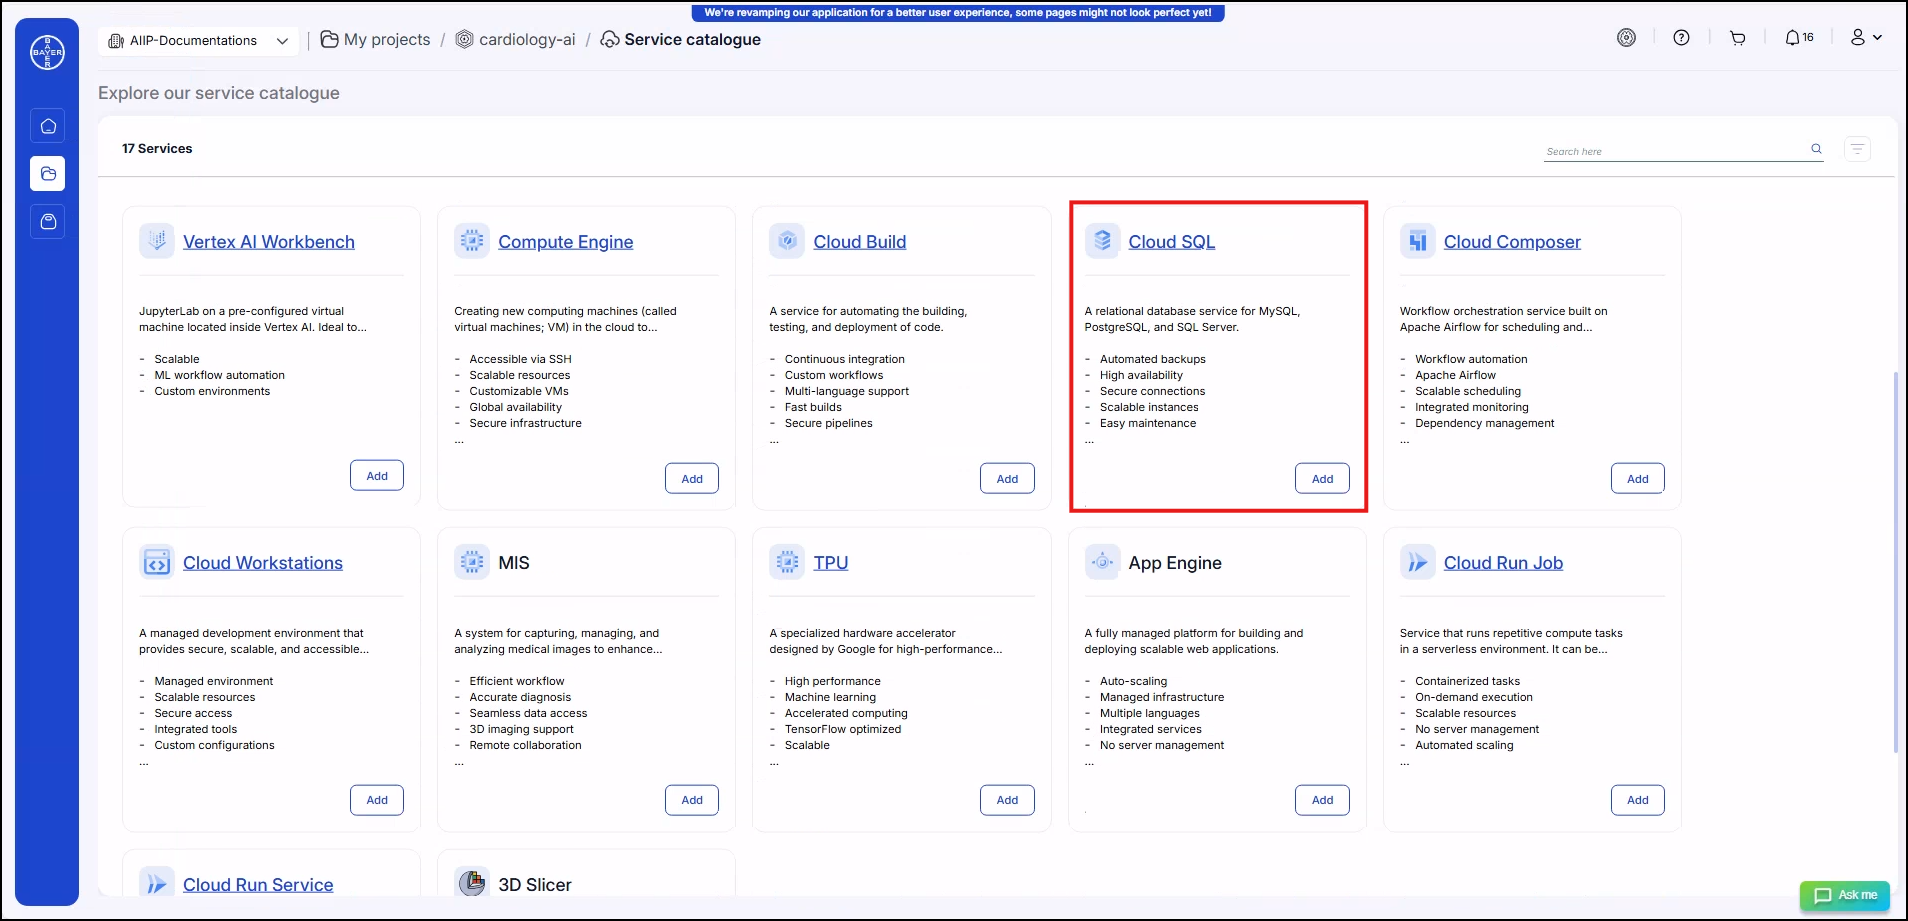Open Cloud Composer link
This screenshot has height=921, width=1908.
(1512, 242)
